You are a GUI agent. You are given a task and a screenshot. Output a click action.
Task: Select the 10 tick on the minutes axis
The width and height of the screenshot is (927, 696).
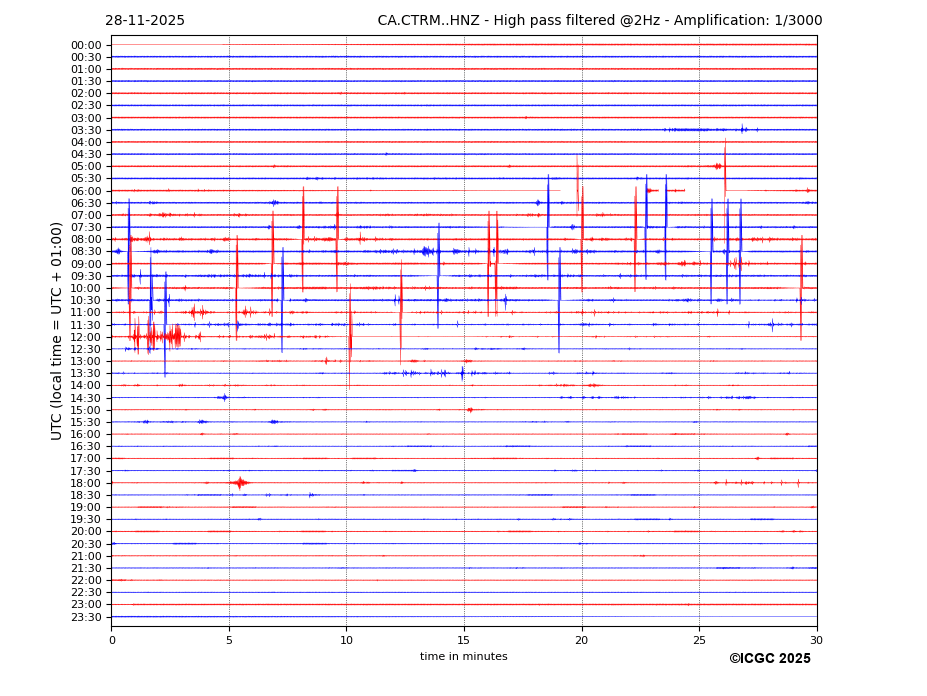point(346,640)
